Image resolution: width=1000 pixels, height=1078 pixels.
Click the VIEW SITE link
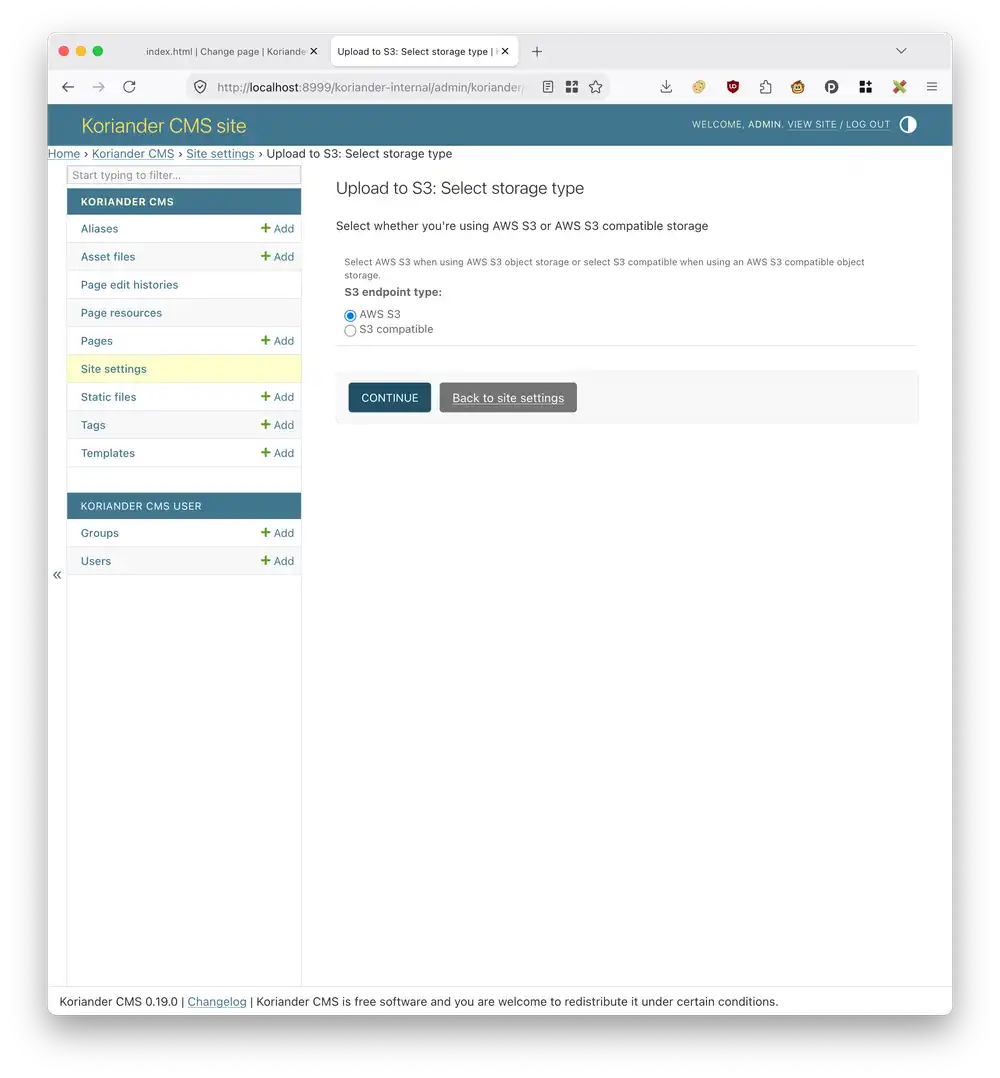click(812, 124)
